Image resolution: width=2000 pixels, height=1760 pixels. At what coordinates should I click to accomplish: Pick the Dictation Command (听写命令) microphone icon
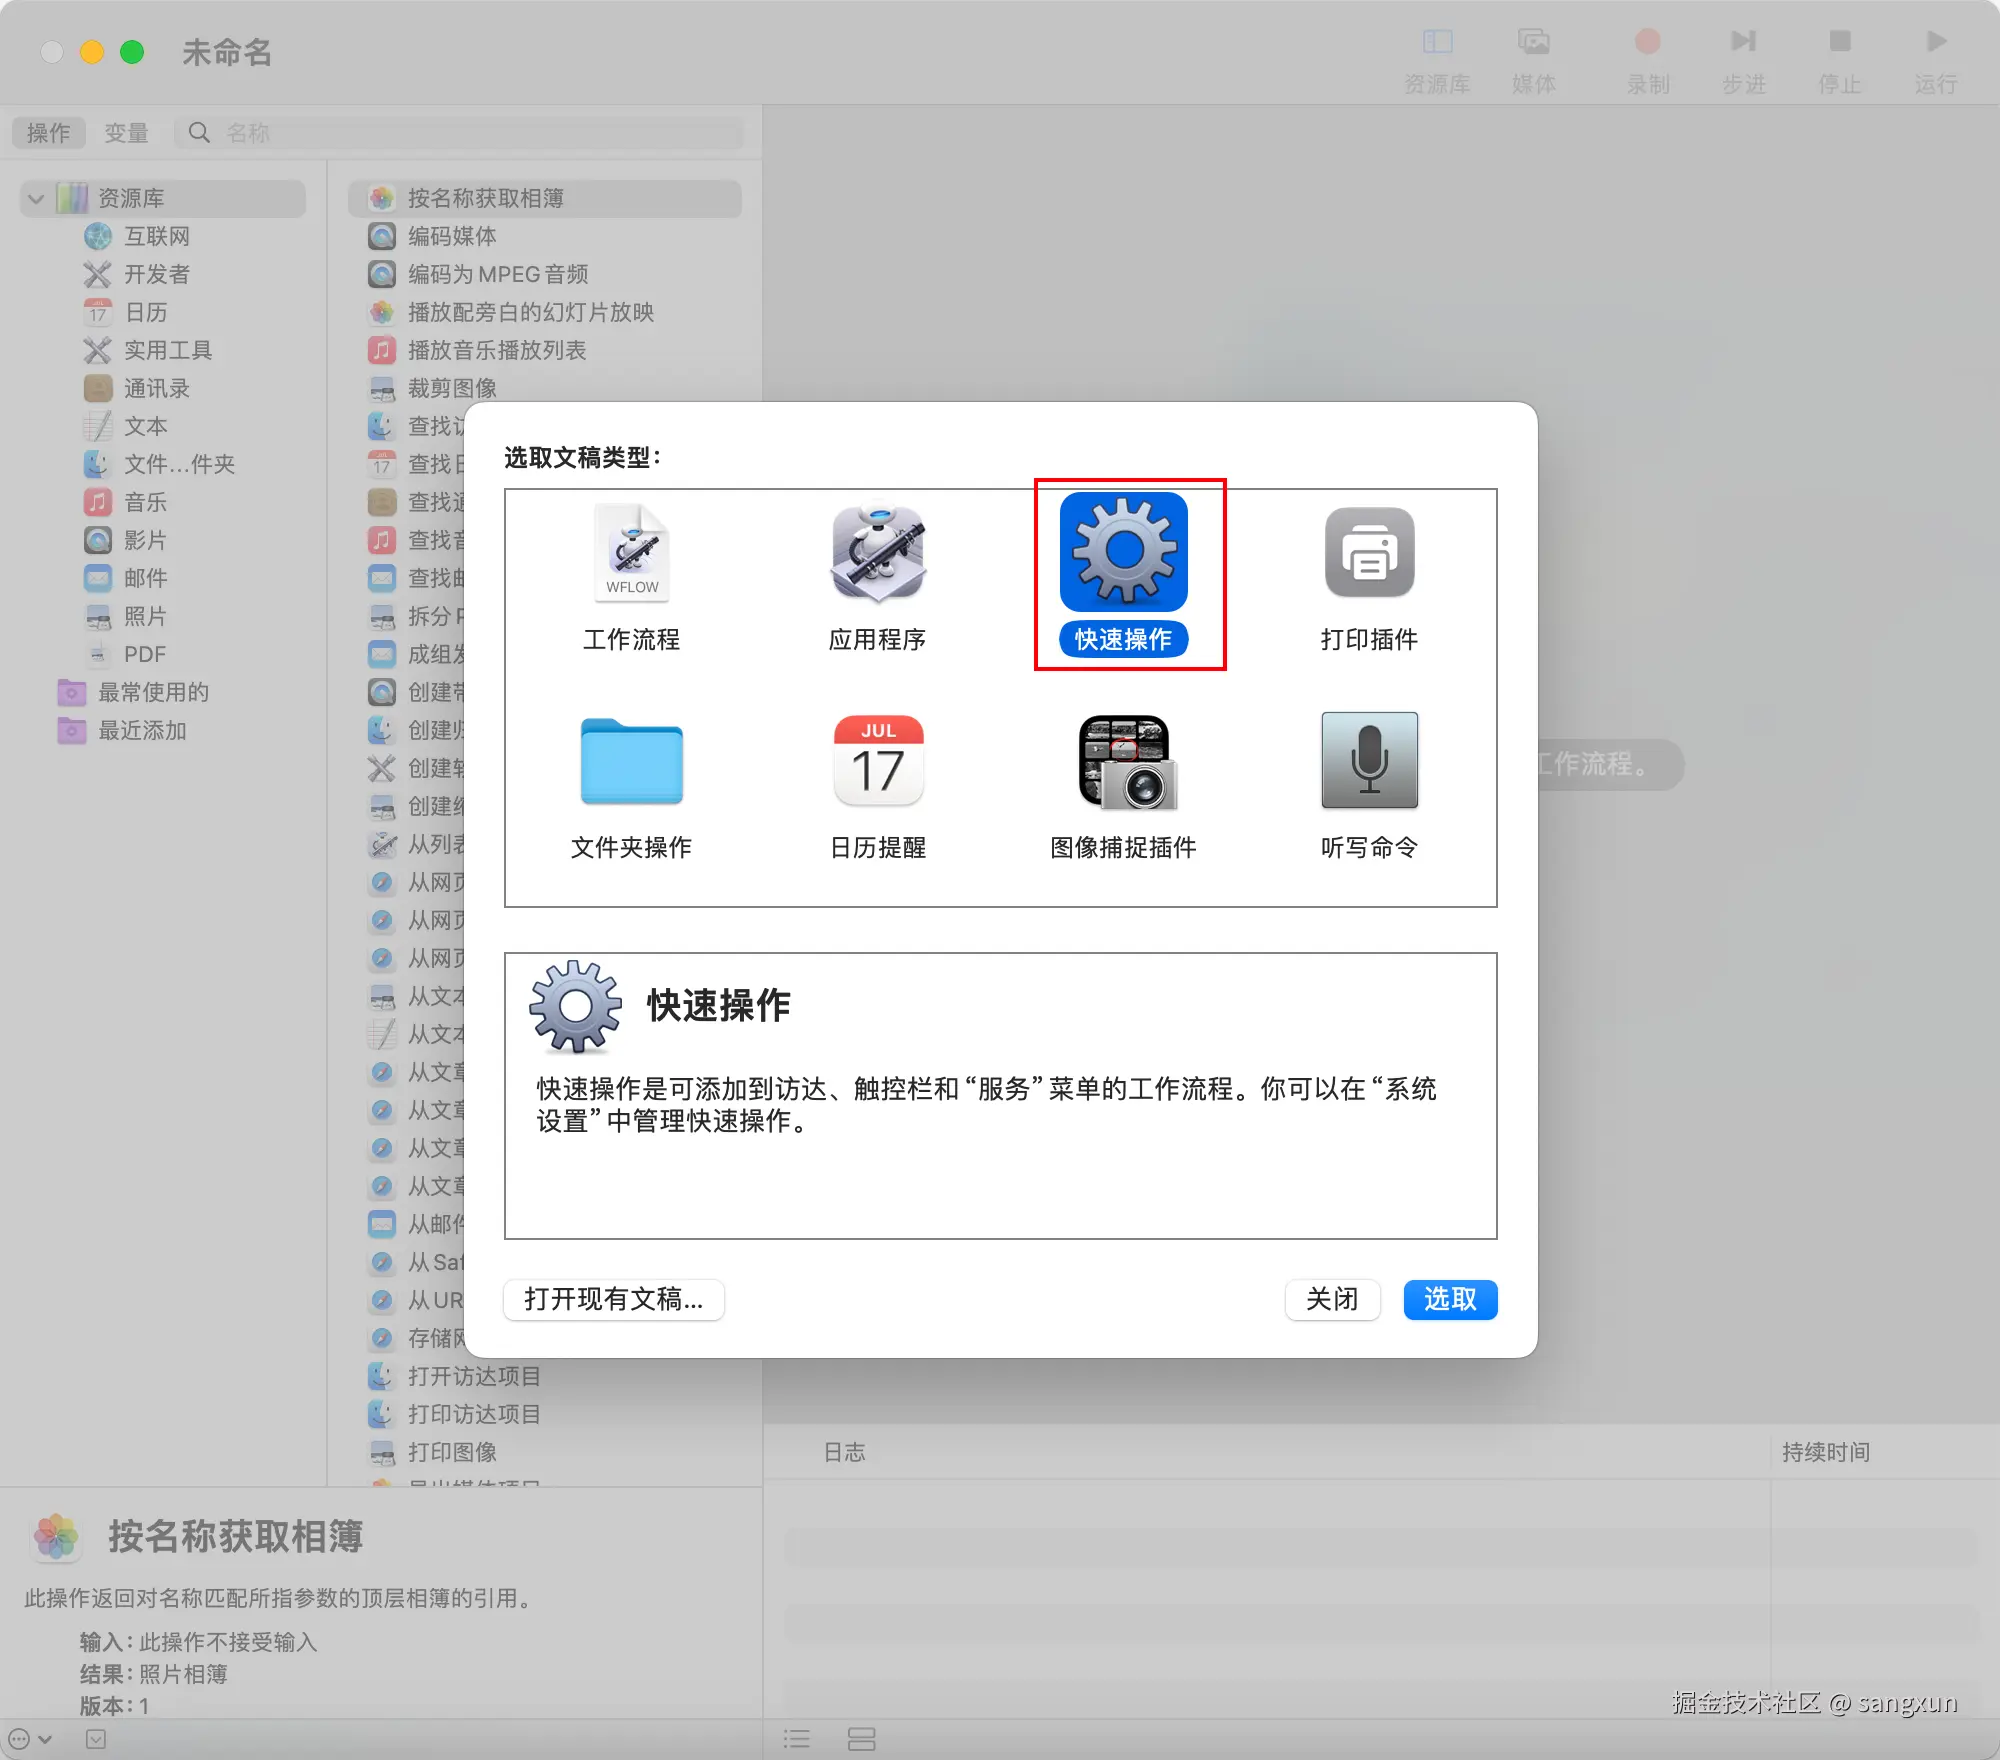(1369, 762)
